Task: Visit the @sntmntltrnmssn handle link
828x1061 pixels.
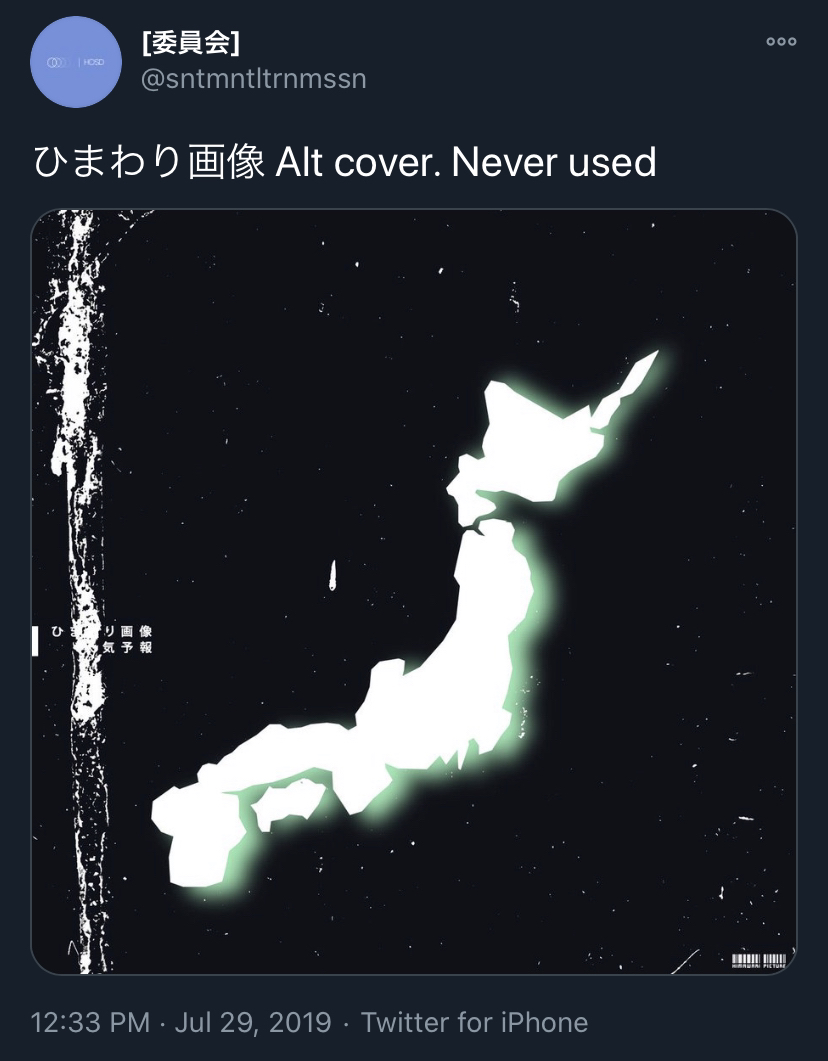Action: tap(254, 79)
